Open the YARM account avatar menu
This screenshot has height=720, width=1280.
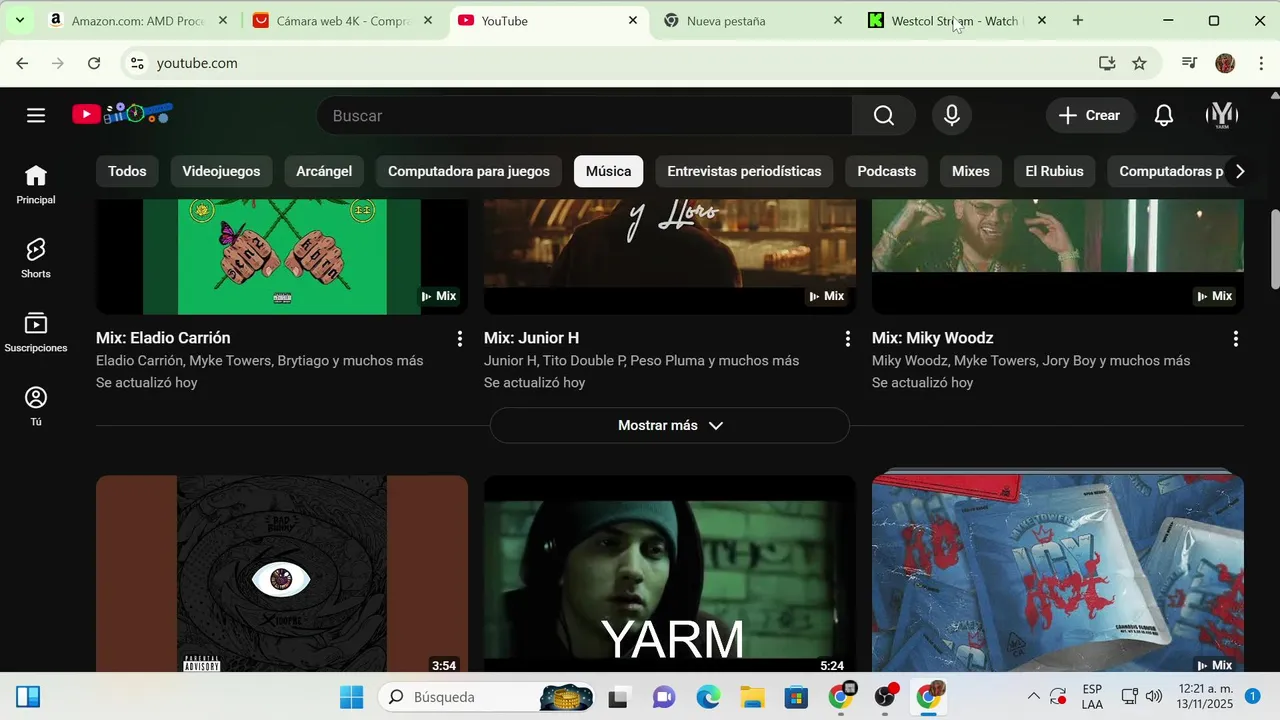click(x=1222, y=115)
